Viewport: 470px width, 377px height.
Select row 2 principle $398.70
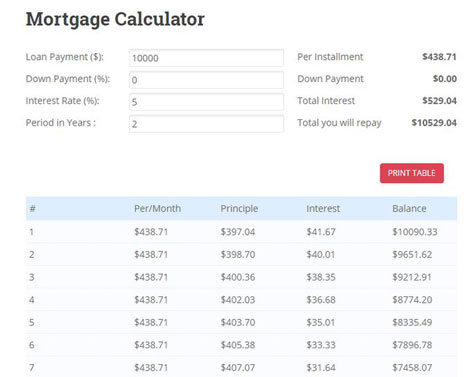(238, 254)
